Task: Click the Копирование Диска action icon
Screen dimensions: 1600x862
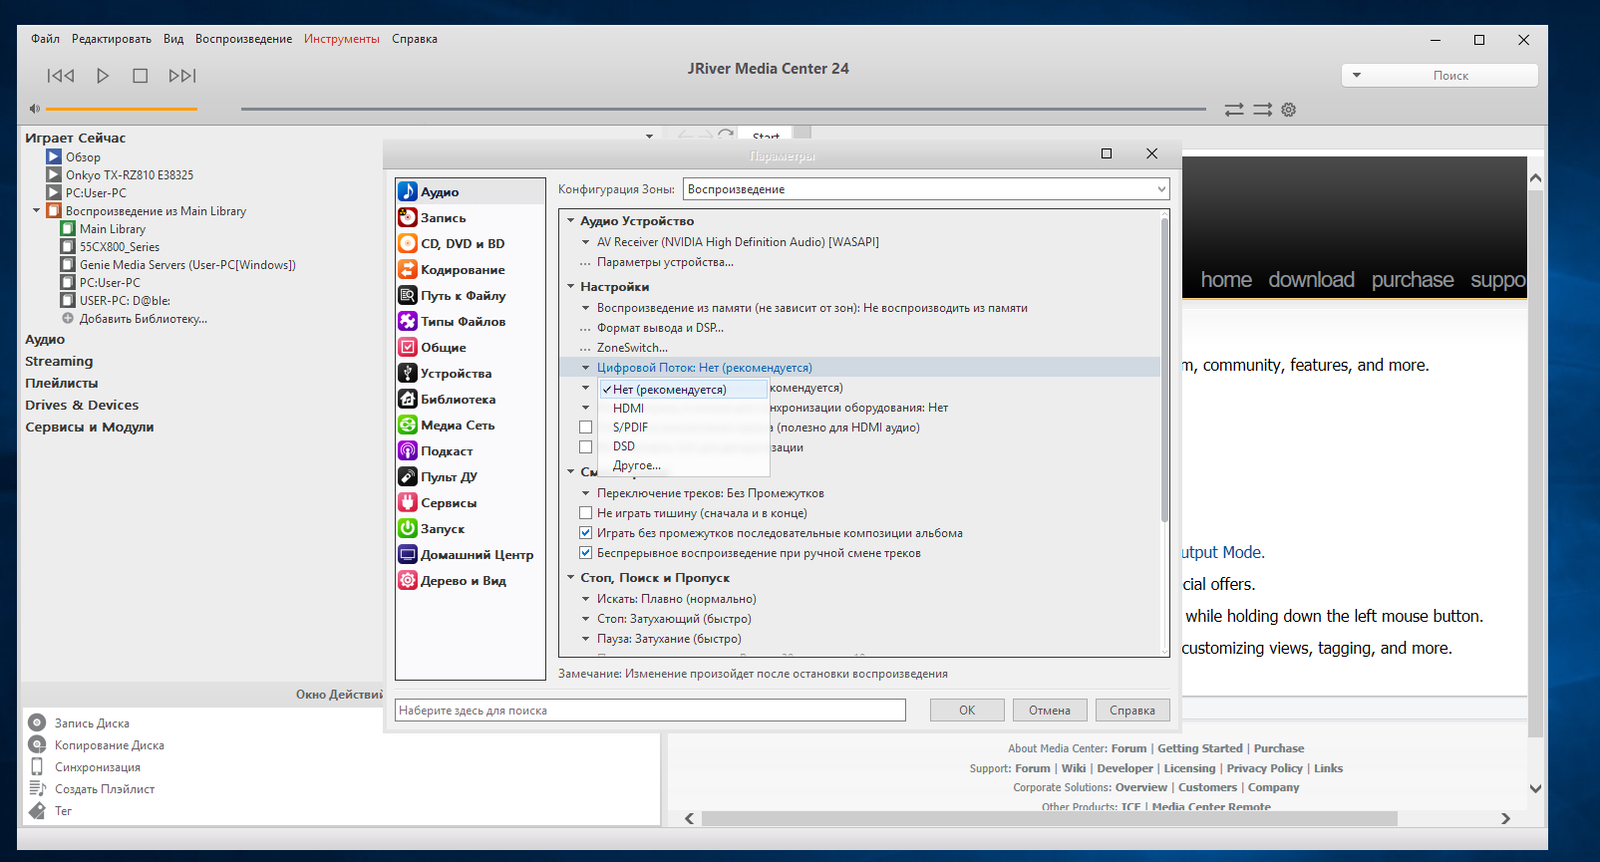Action: click(37, 744)
